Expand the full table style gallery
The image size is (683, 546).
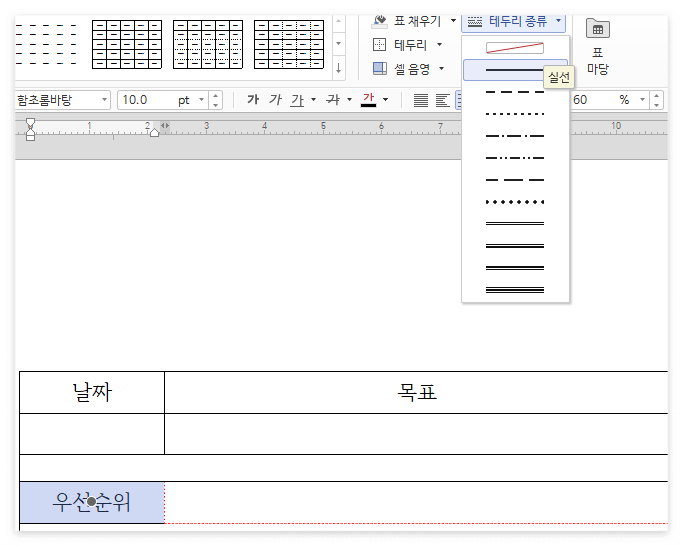tap(338, 68)
